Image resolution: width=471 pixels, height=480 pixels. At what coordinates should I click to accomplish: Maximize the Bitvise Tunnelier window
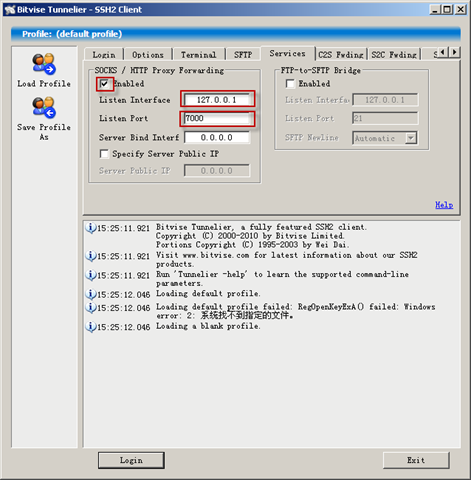coord(447,9)
